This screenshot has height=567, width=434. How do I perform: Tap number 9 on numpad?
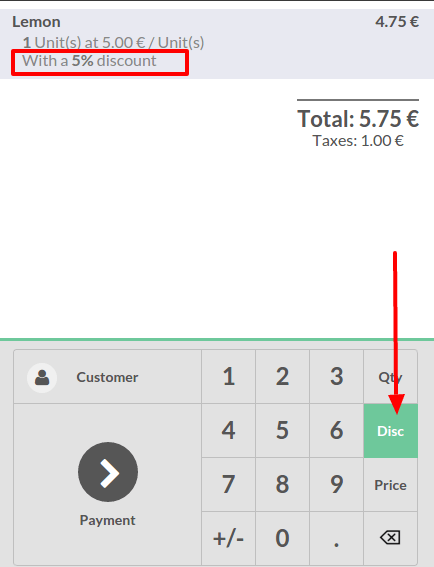pos(336,485)
